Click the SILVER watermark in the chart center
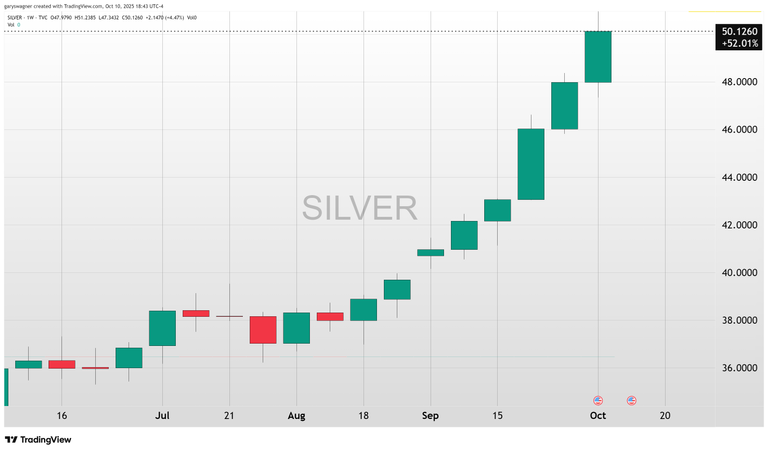Screen dimensions: 768x452 click(x=360, y=208)
